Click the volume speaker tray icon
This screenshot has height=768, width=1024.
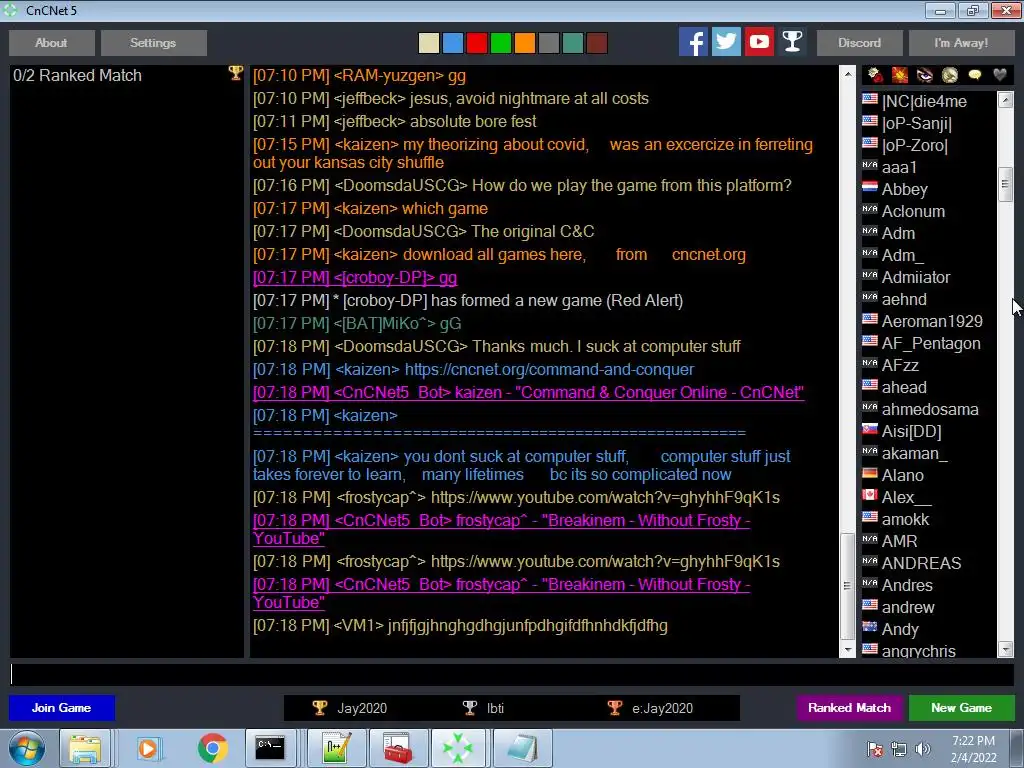coord(922,749)
